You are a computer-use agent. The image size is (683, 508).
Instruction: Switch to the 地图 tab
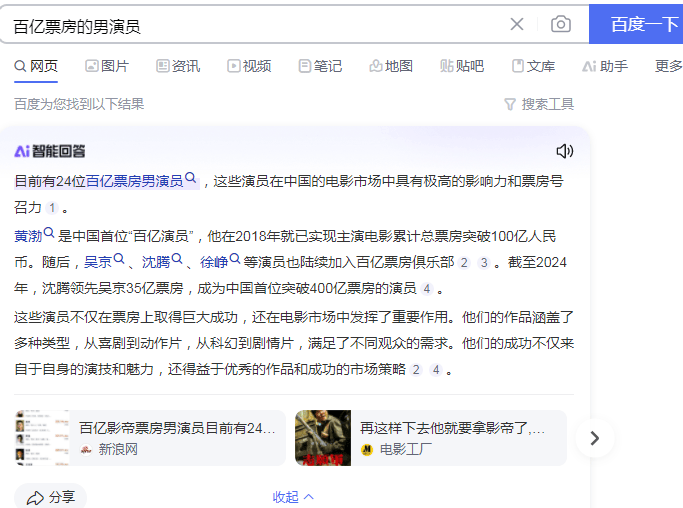[x=391, y=66]
